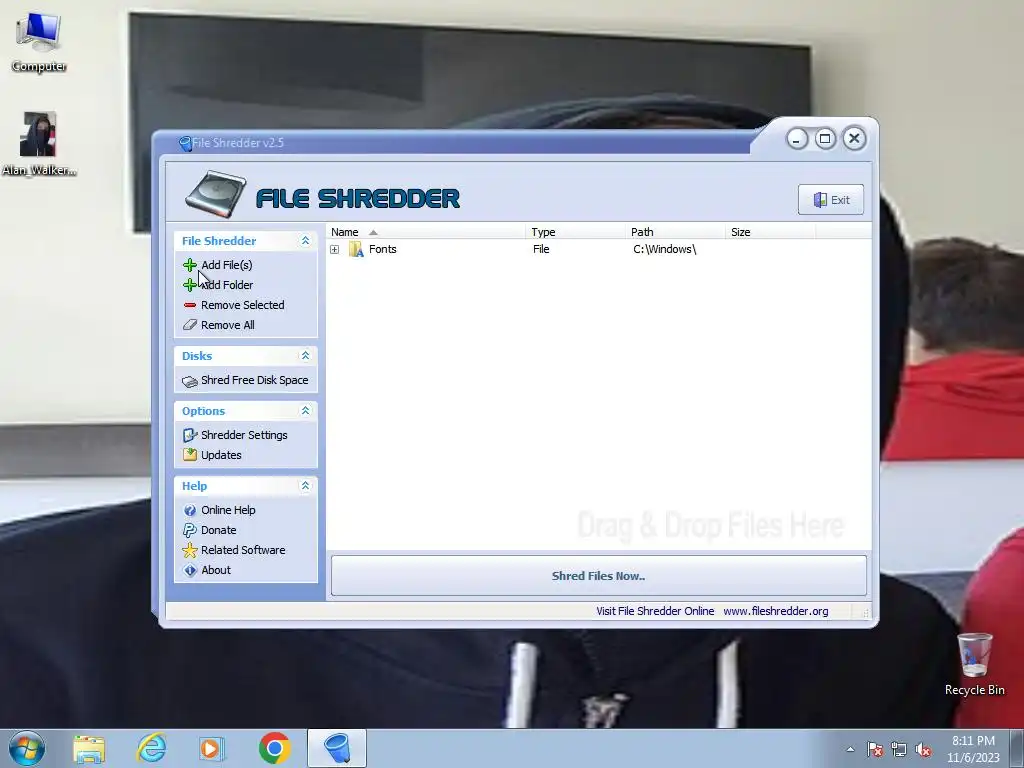This screenshot has width=1024, height=768.
Task: Click the star icon for Related Software
Action: (x=189, y=550)
